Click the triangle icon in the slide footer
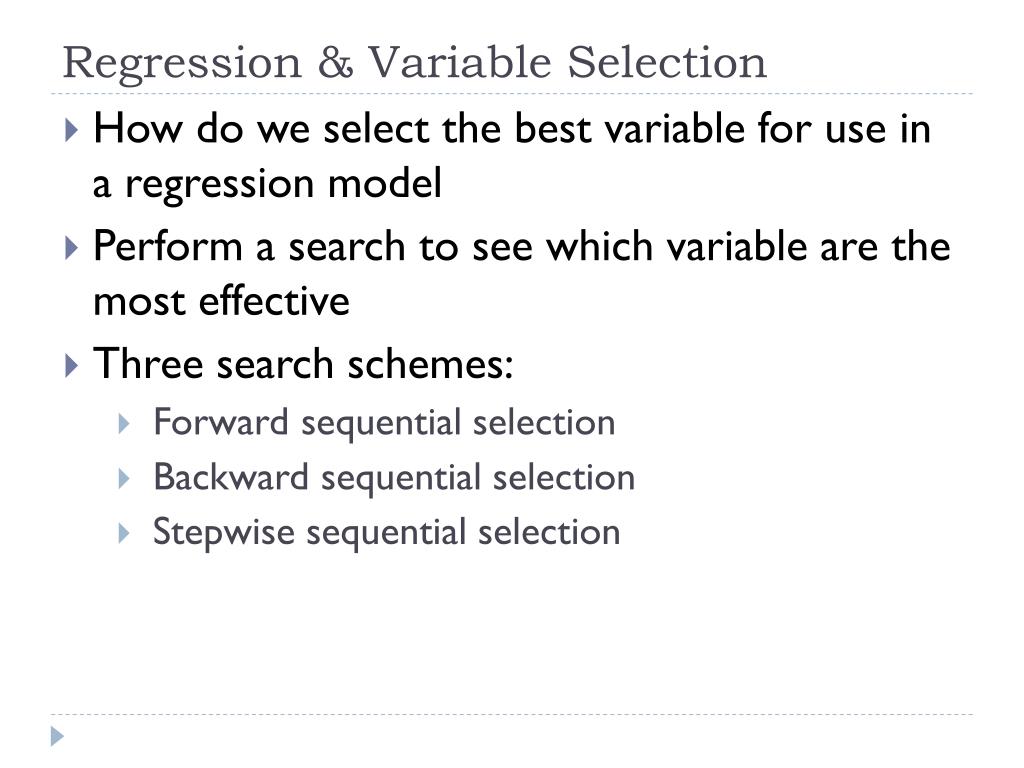Viewport: 1024px width, 768px height. click(57, 737)
